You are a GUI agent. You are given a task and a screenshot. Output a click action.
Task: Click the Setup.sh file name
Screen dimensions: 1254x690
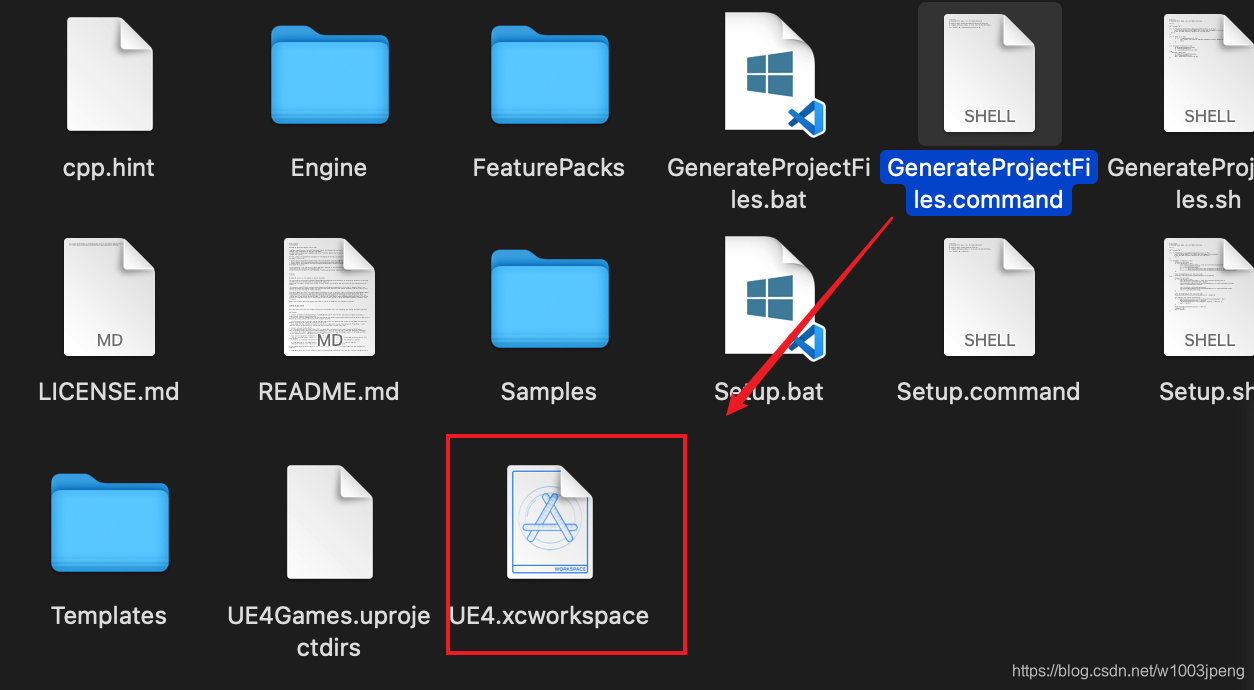pos(1205,391)
